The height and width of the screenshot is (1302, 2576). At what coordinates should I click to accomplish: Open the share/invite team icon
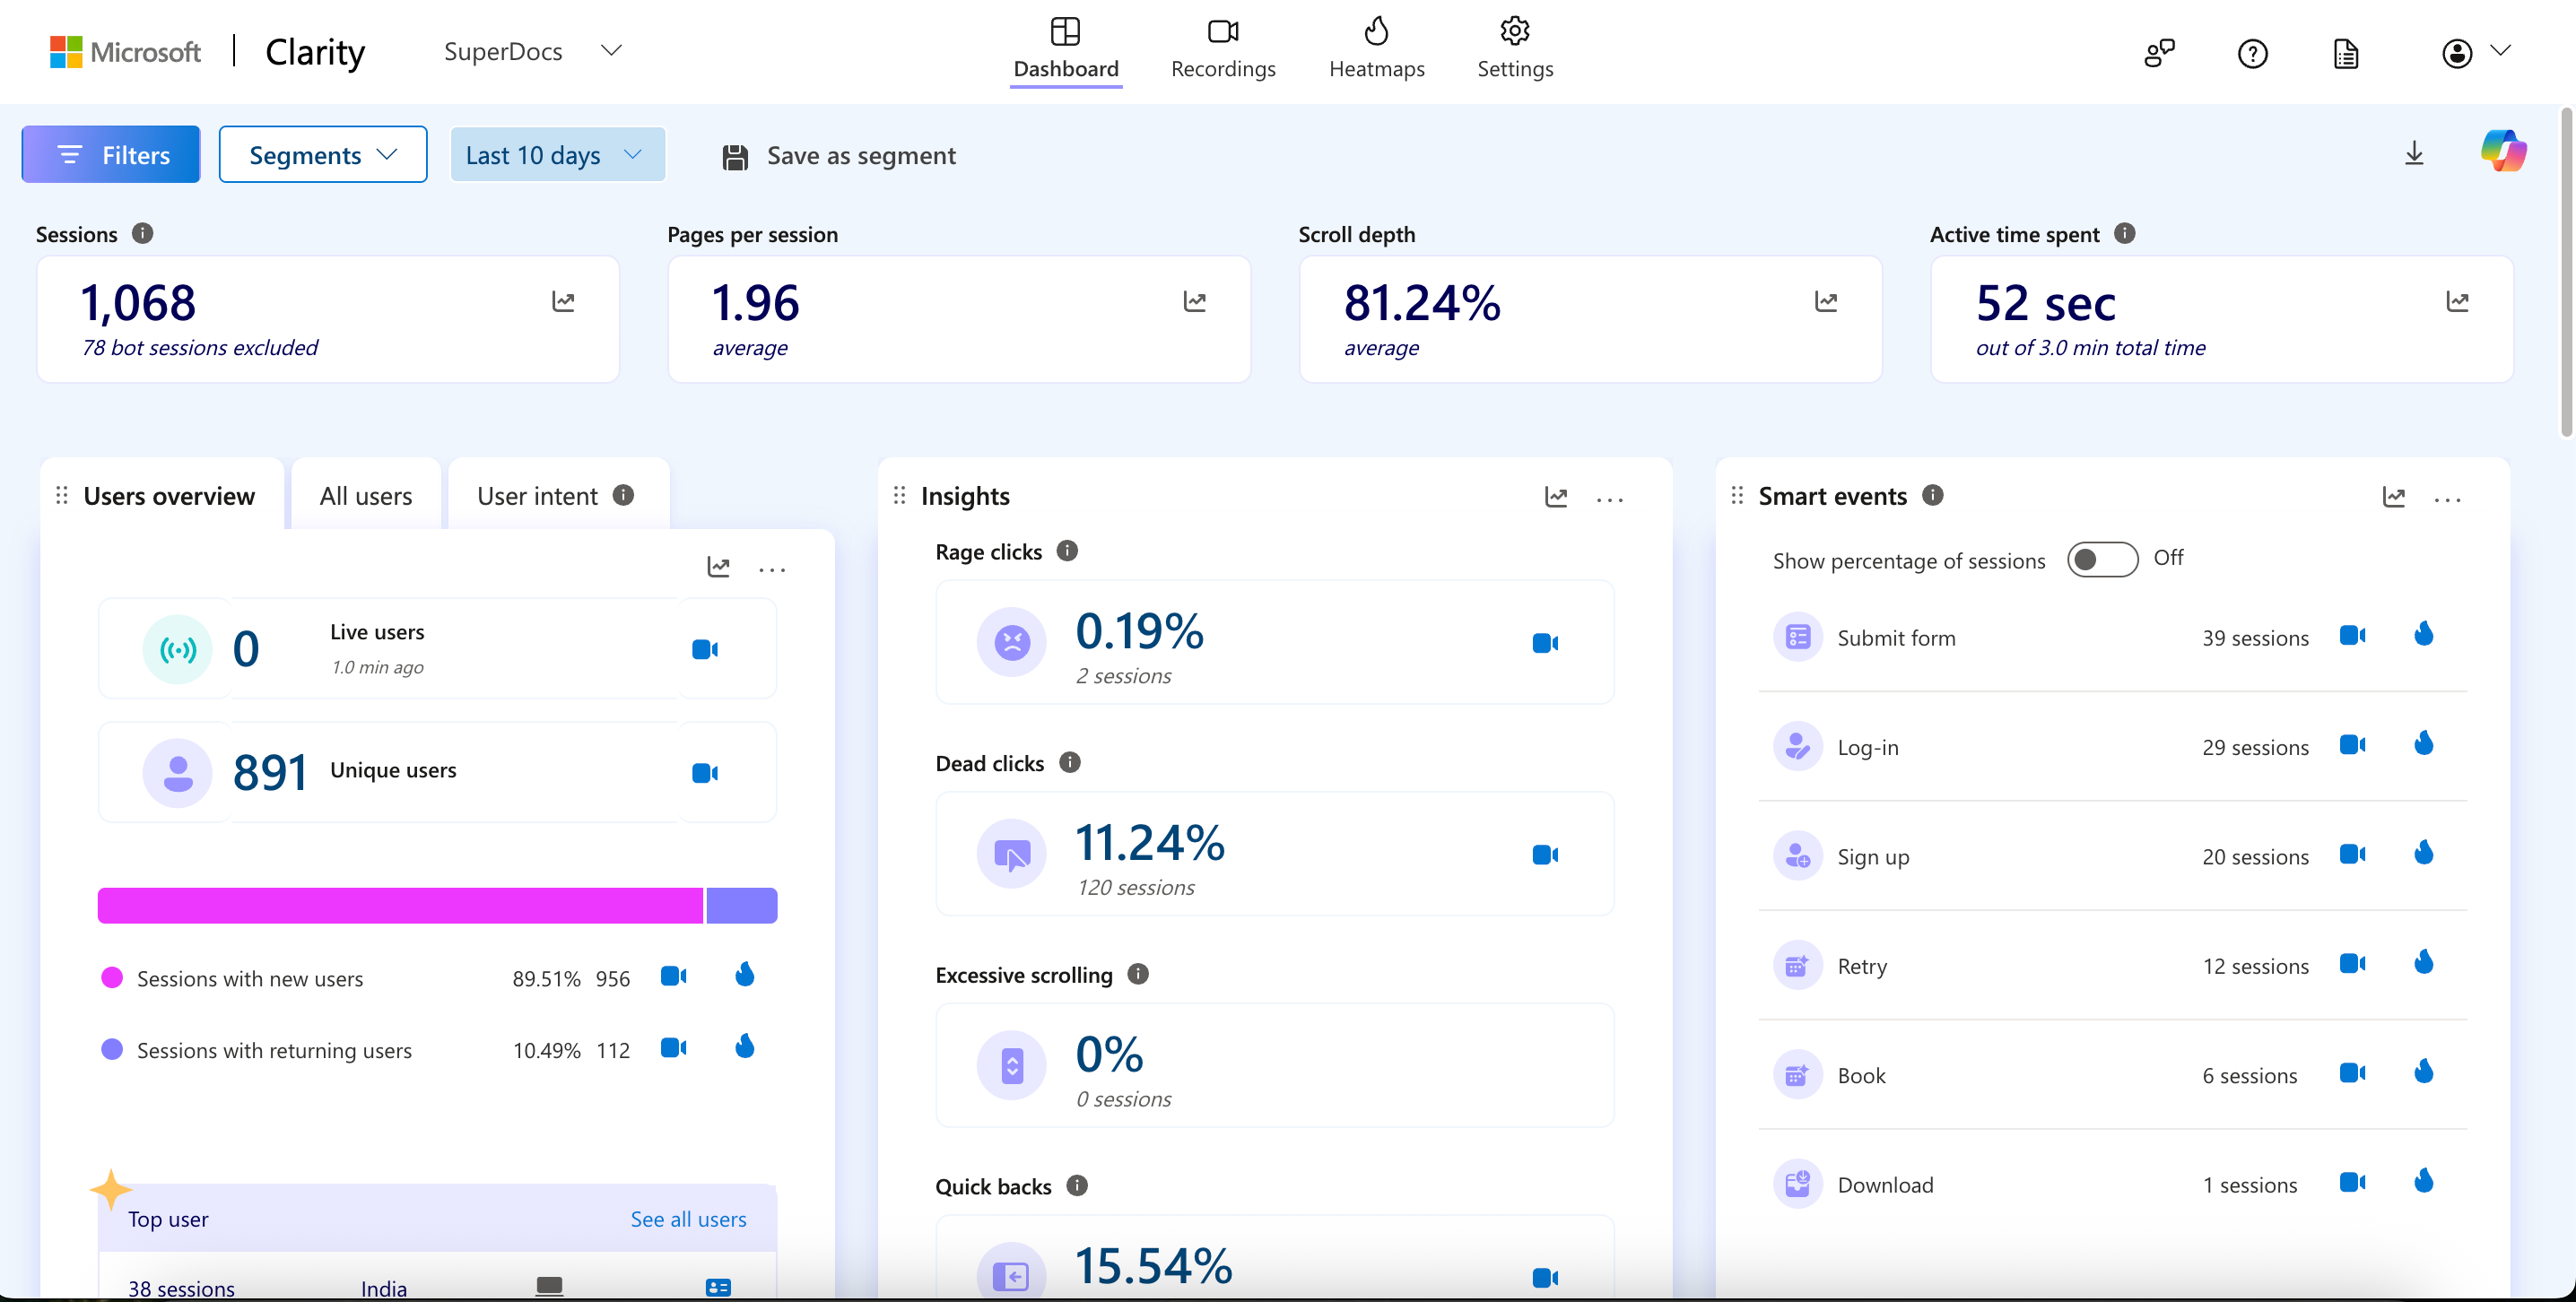point(2159,53)
